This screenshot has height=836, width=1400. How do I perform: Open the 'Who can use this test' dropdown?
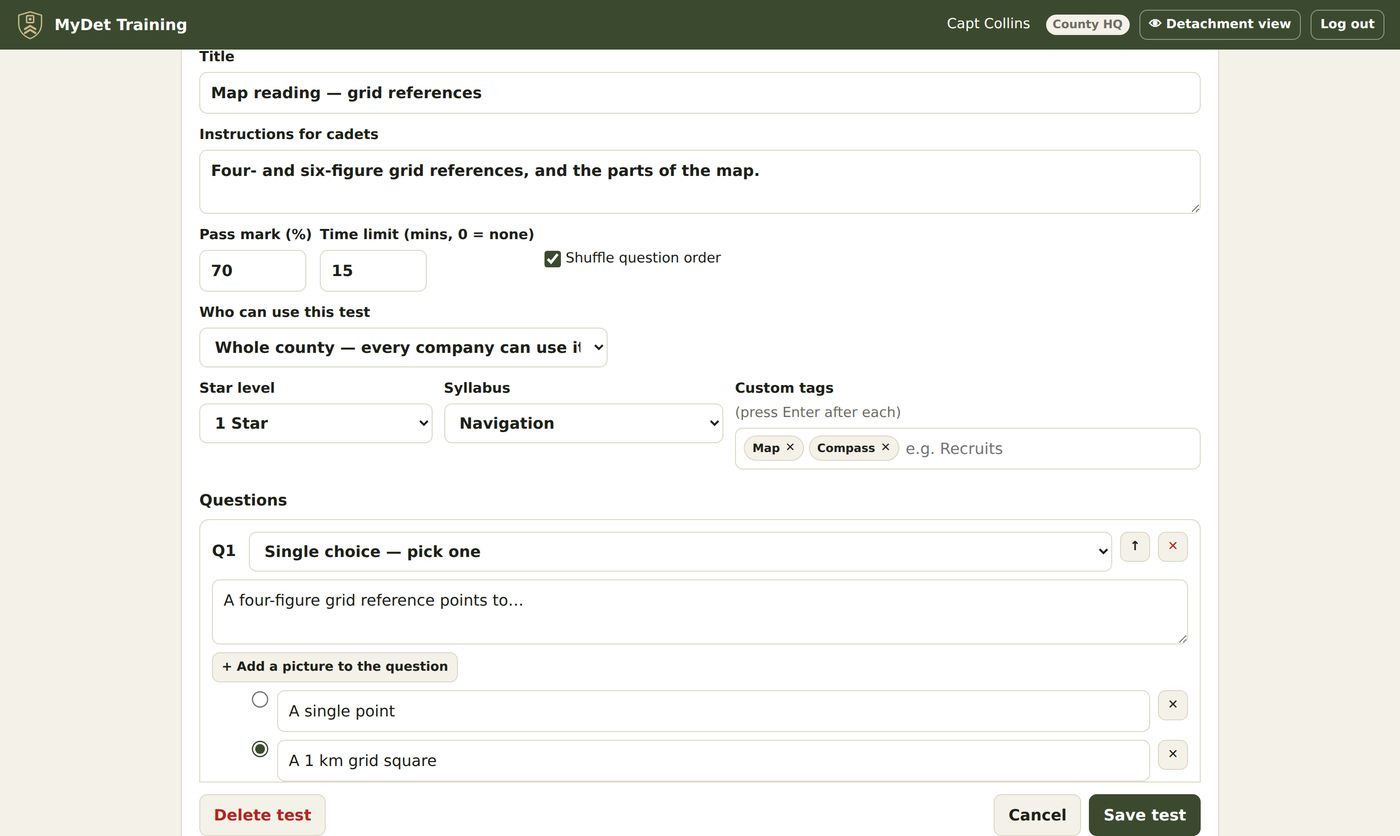tap(403, 348)
